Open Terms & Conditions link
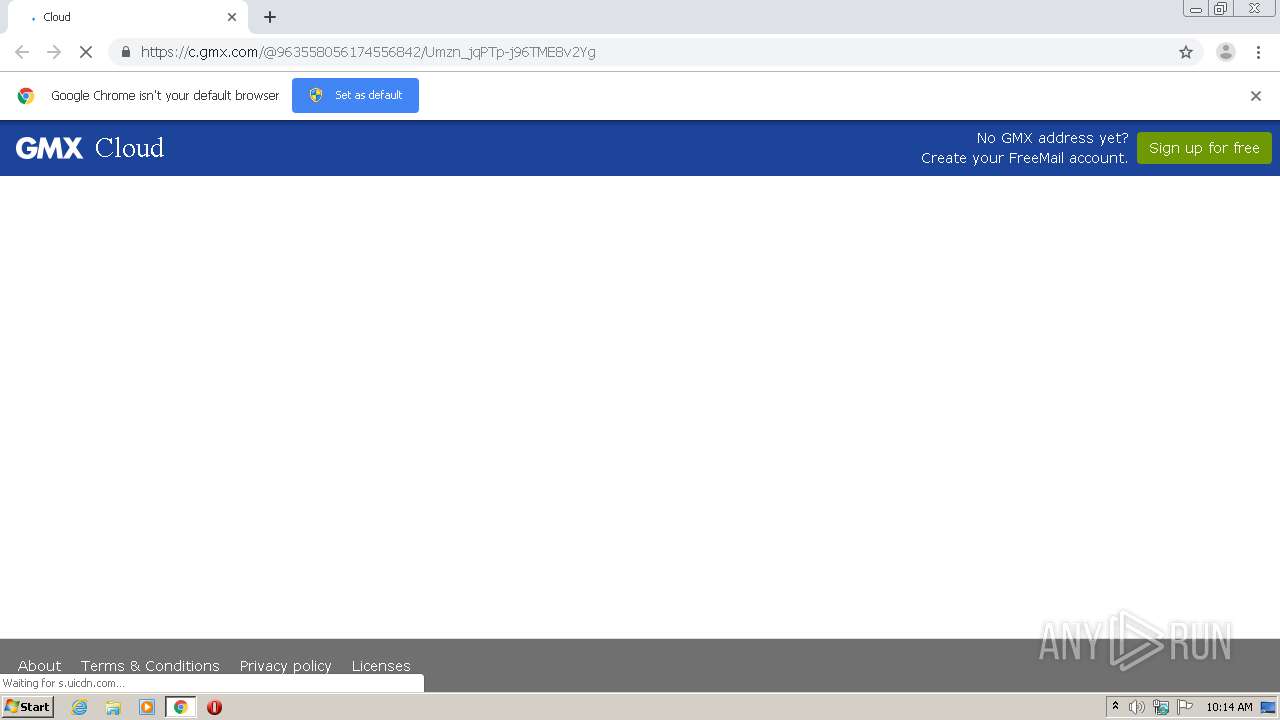The width and height of the screenshot is (1280, 720). (x=150, y=666)
